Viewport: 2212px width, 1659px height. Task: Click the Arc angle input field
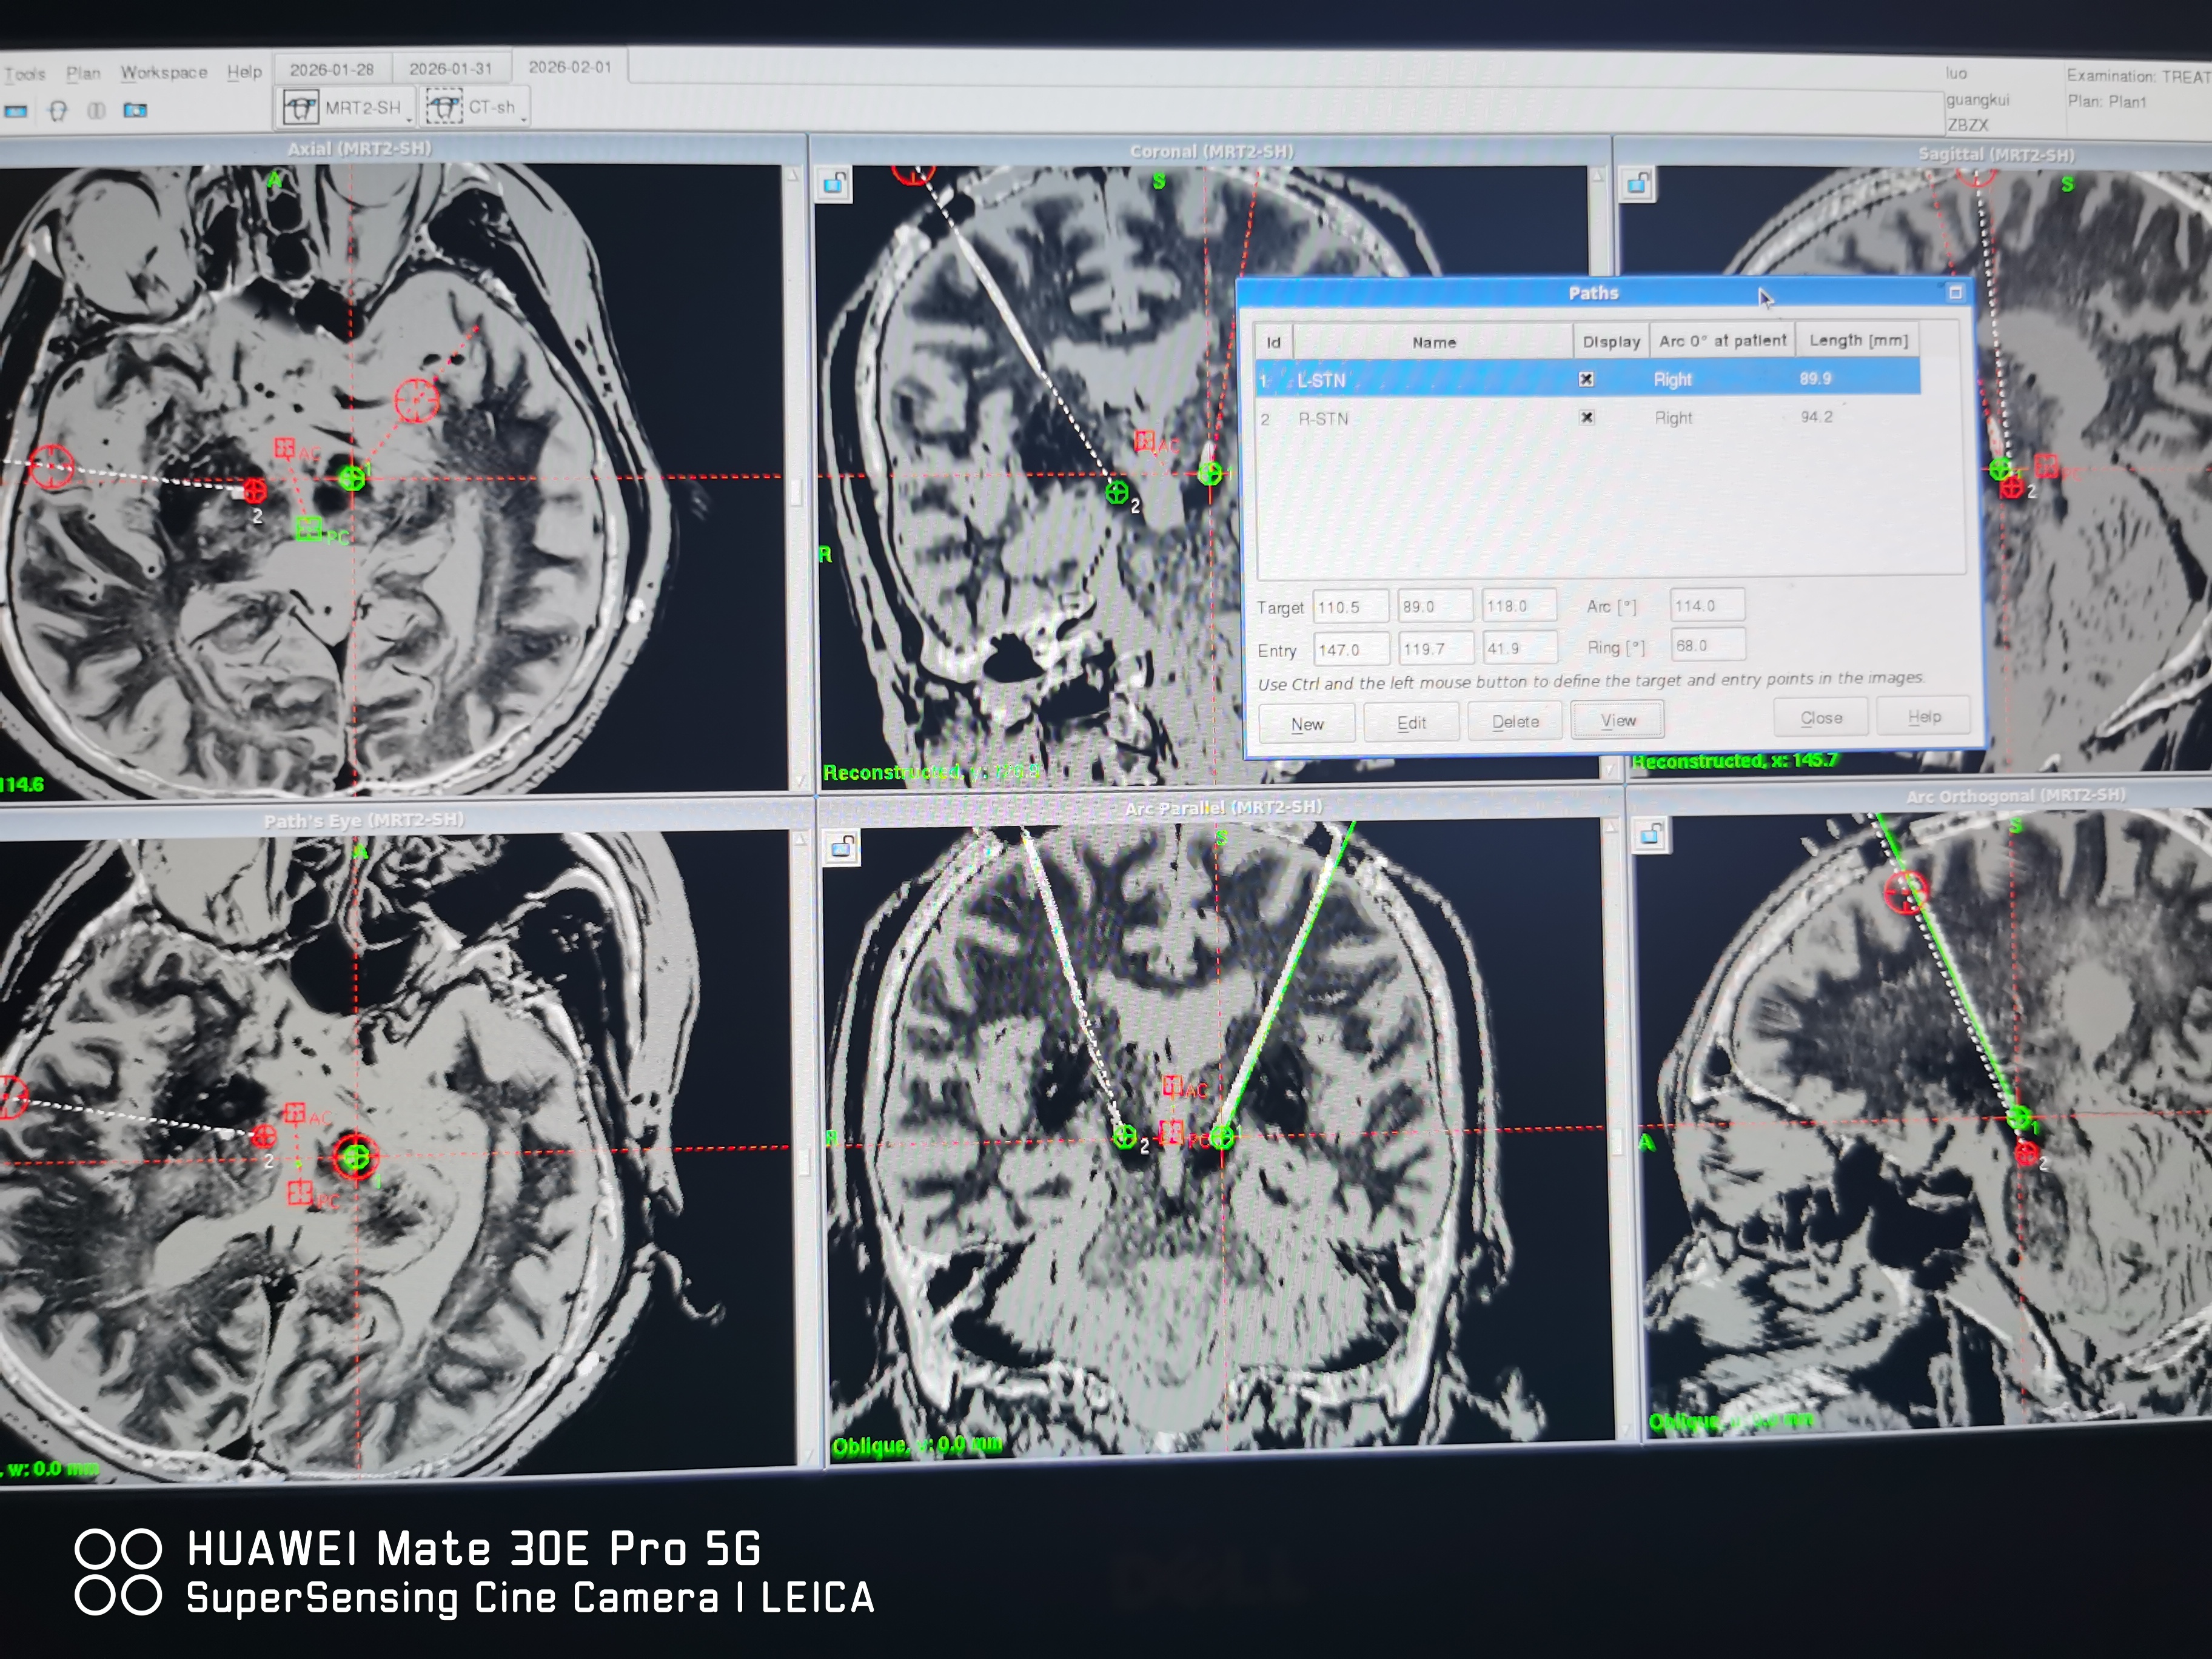pyautogui.click(x=1706, y=605)
